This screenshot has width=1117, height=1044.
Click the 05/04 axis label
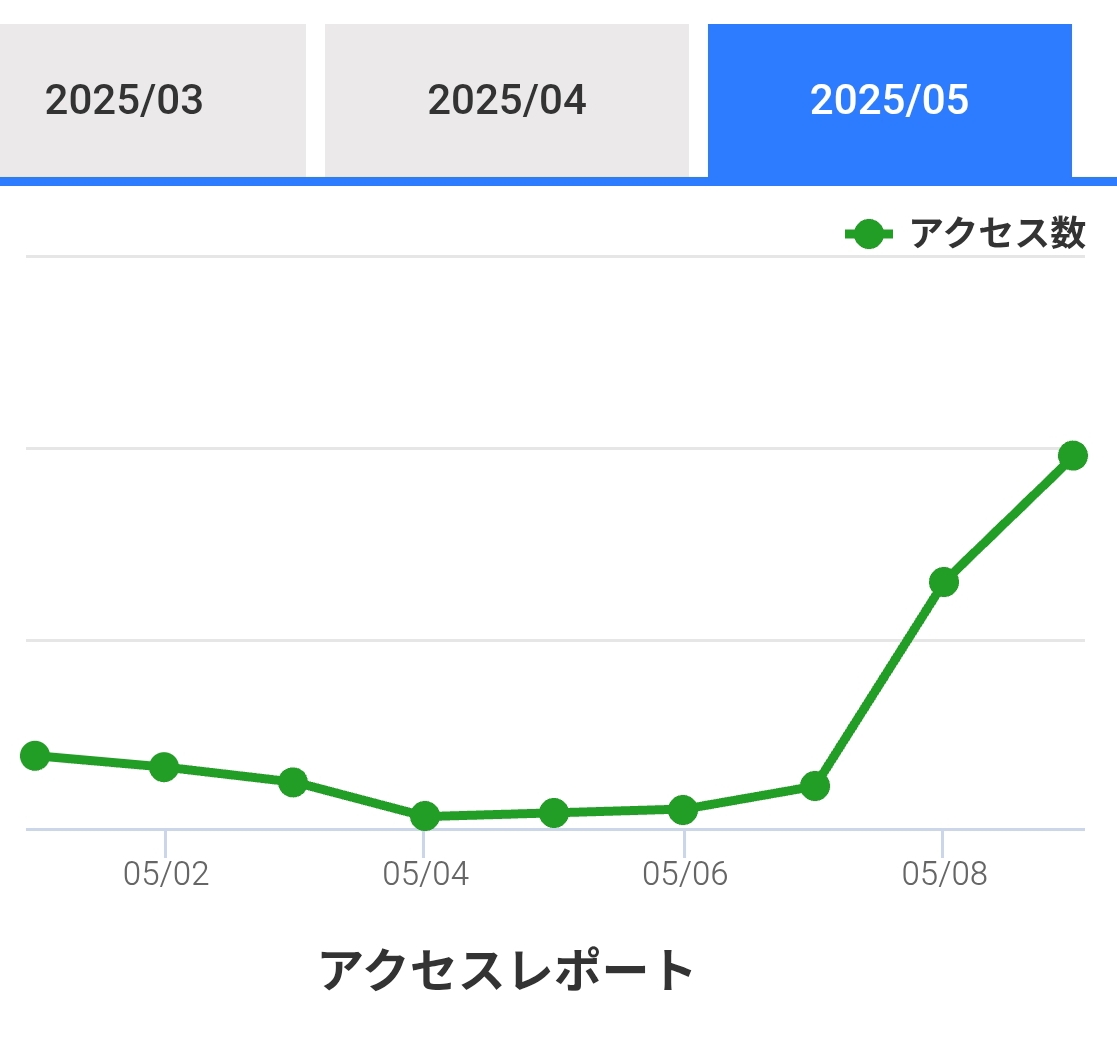(x=425, y=874)
